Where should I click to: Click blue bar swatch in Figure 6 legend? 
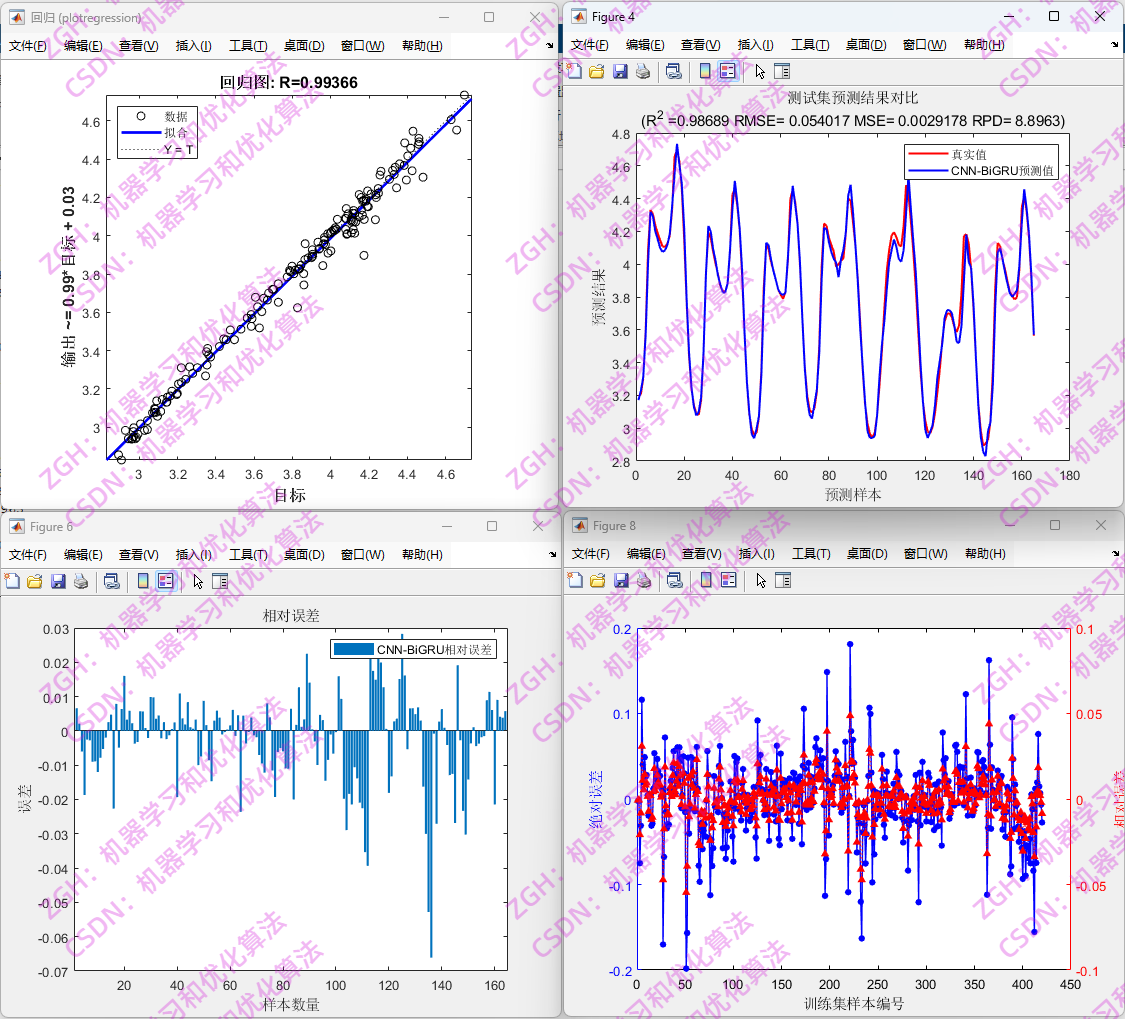click(354, 649)
